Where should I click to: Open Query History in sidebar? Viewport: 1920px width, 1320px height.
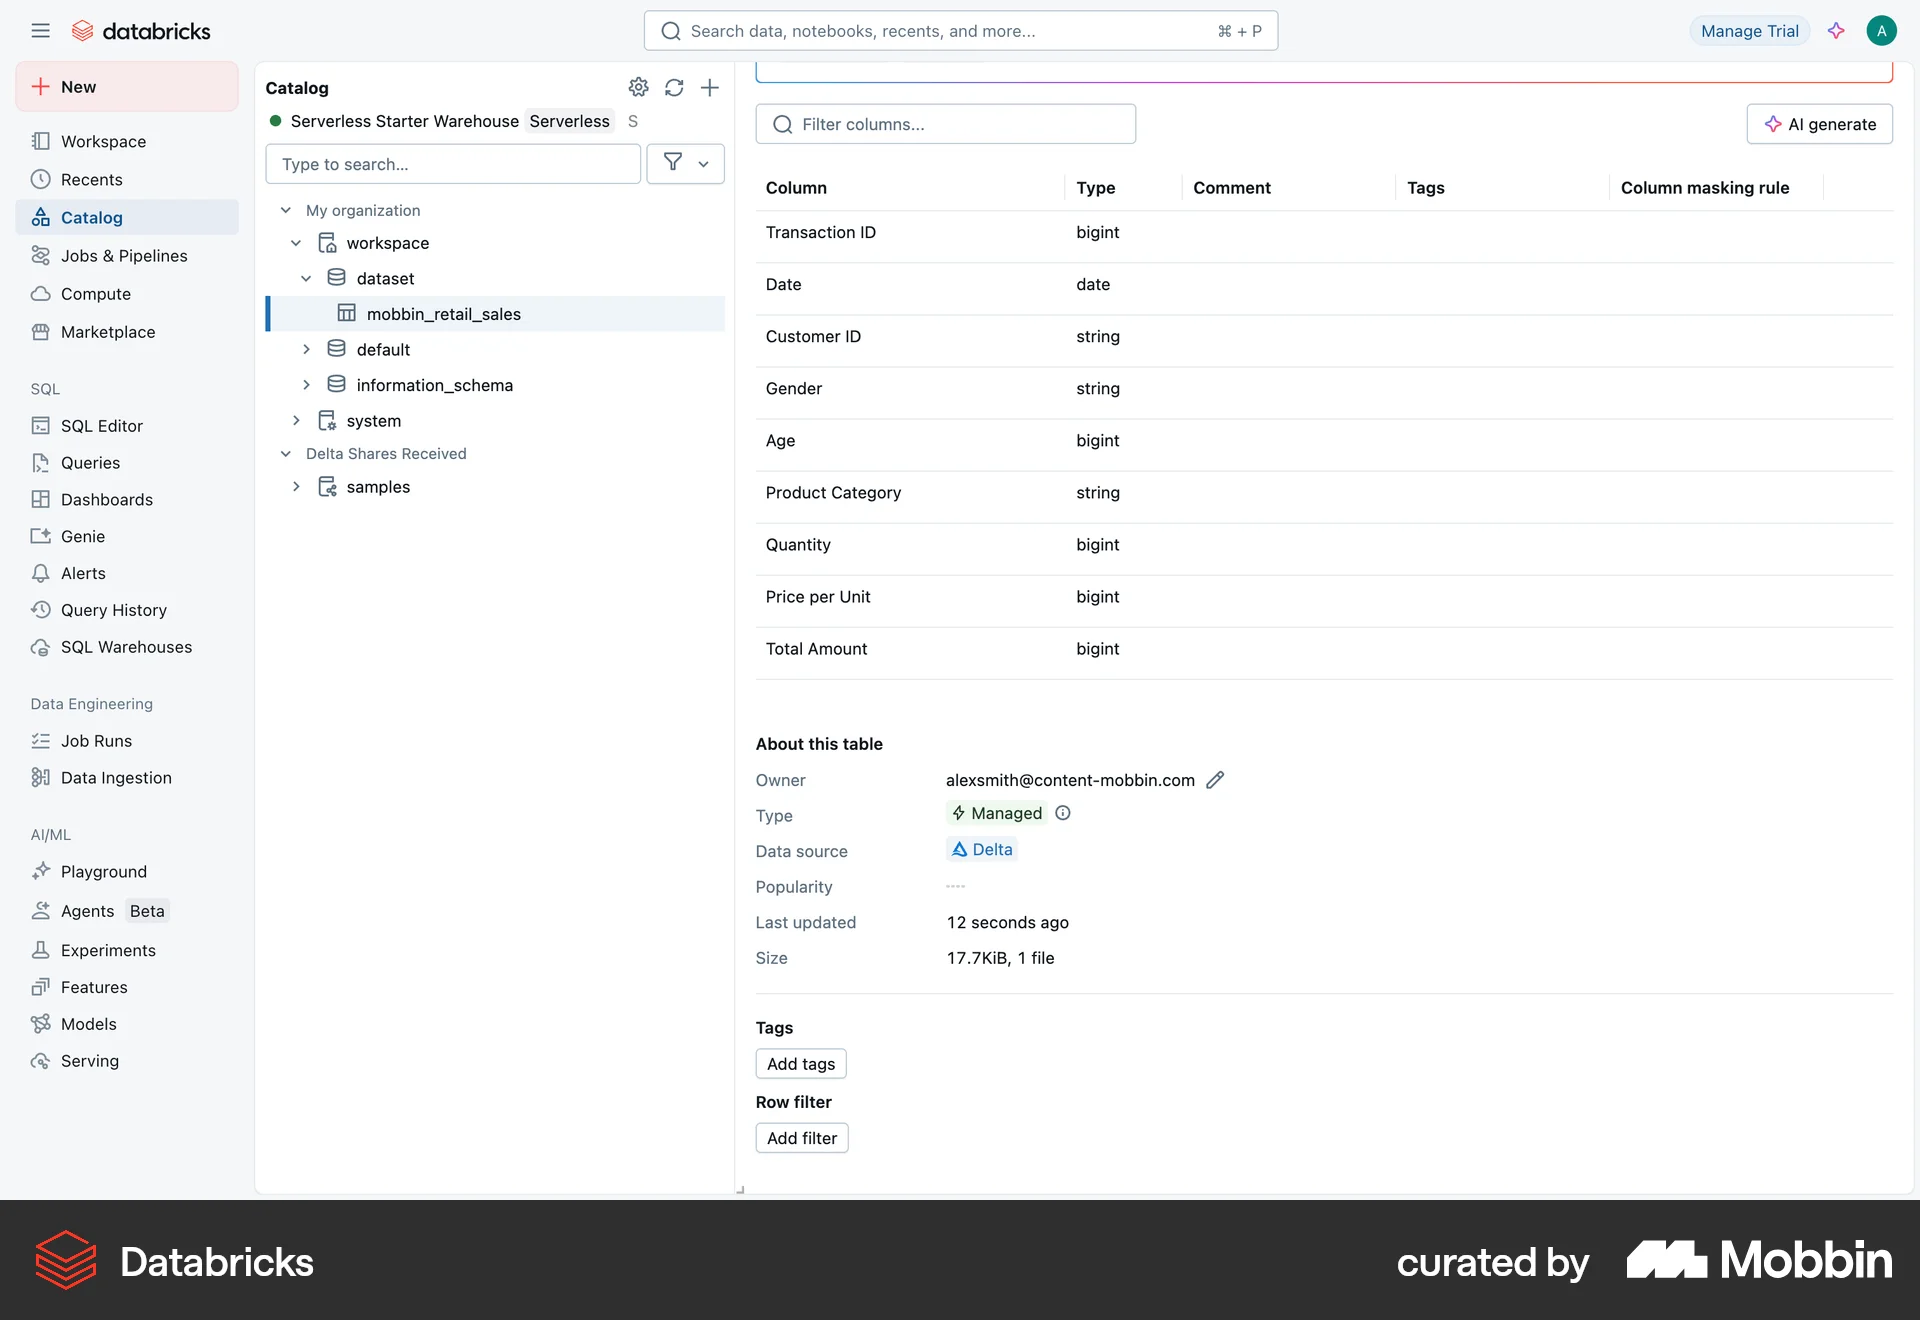click(113, 609)
